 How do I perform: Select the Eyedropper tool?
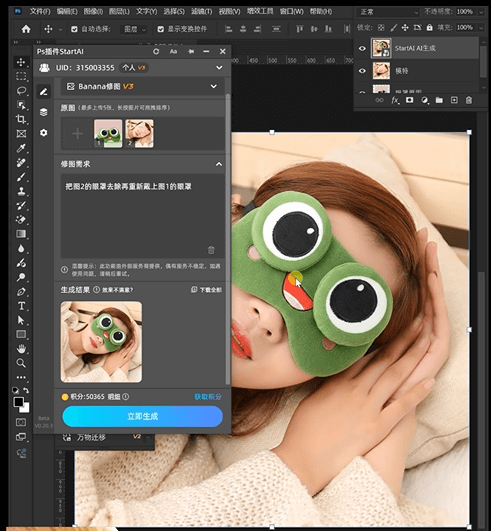tap(21, 148)
